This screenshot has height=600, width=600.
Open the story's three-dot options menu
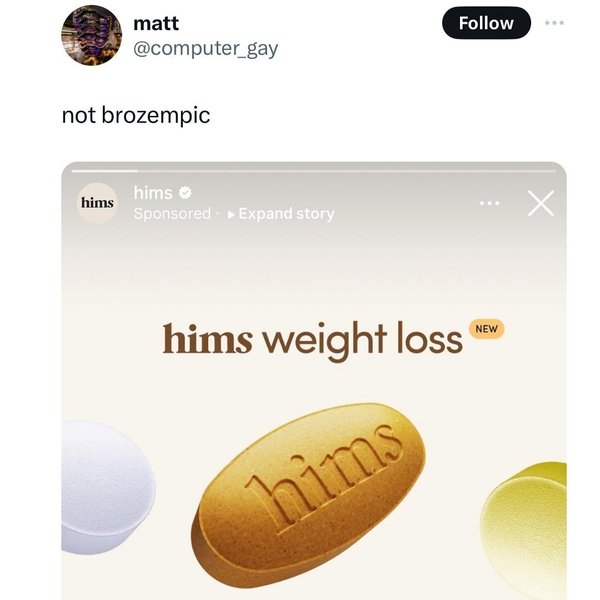pos(490,203)
